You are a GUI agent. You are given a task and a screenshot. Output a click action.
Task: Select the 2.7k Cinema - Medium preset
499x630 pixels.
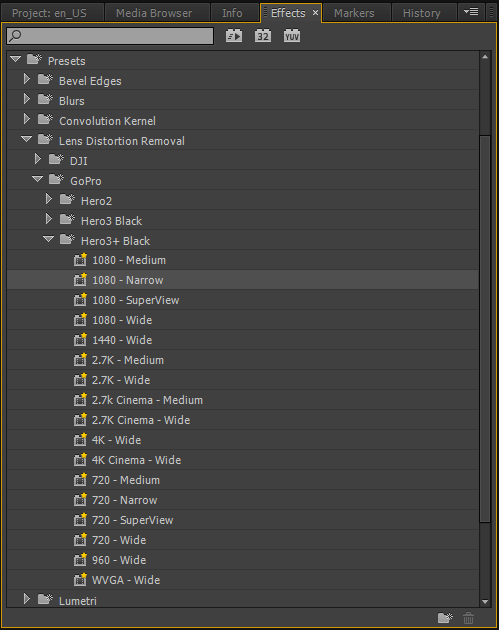[x=242, y=400]
